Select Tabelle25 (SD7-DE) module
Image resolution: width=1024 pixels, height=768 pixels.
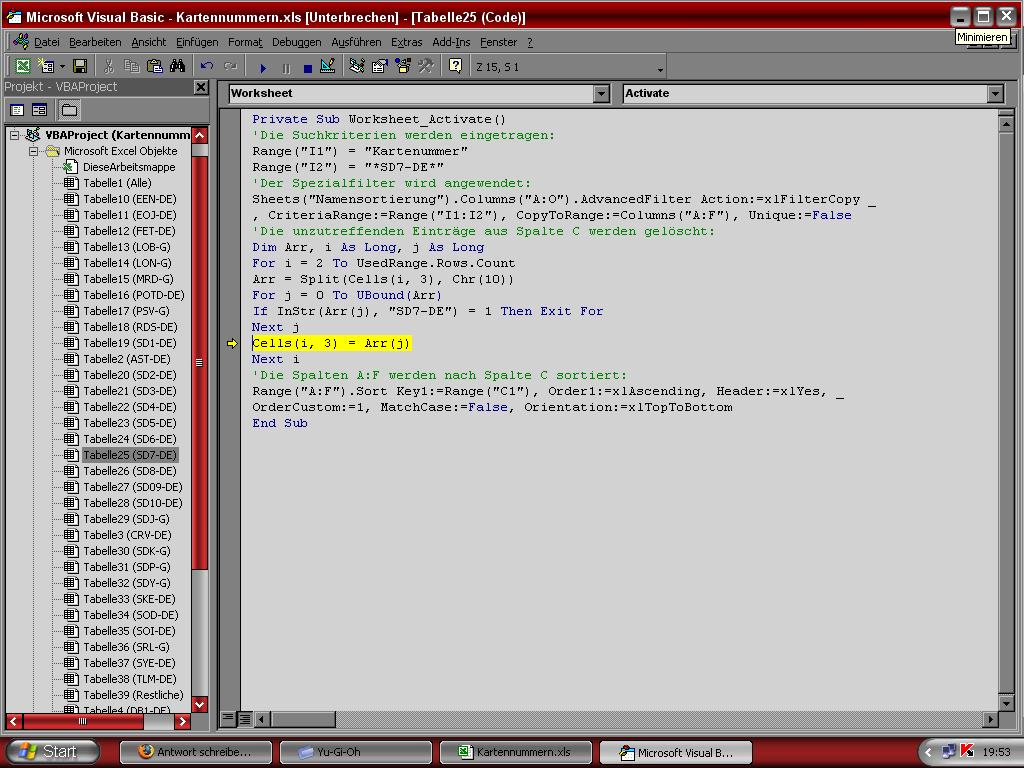coord(130,455)
